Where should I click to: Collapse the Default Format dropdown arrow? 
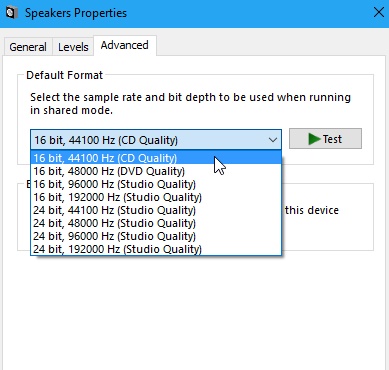pyautogui.click(x=273, y=140)
